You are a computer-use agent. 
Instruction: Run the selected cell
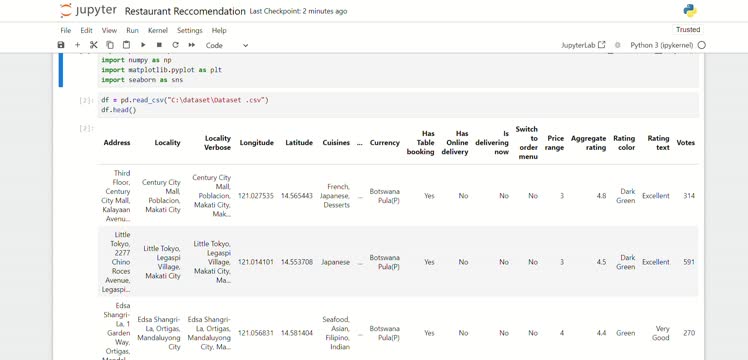[x=143, y=45]
